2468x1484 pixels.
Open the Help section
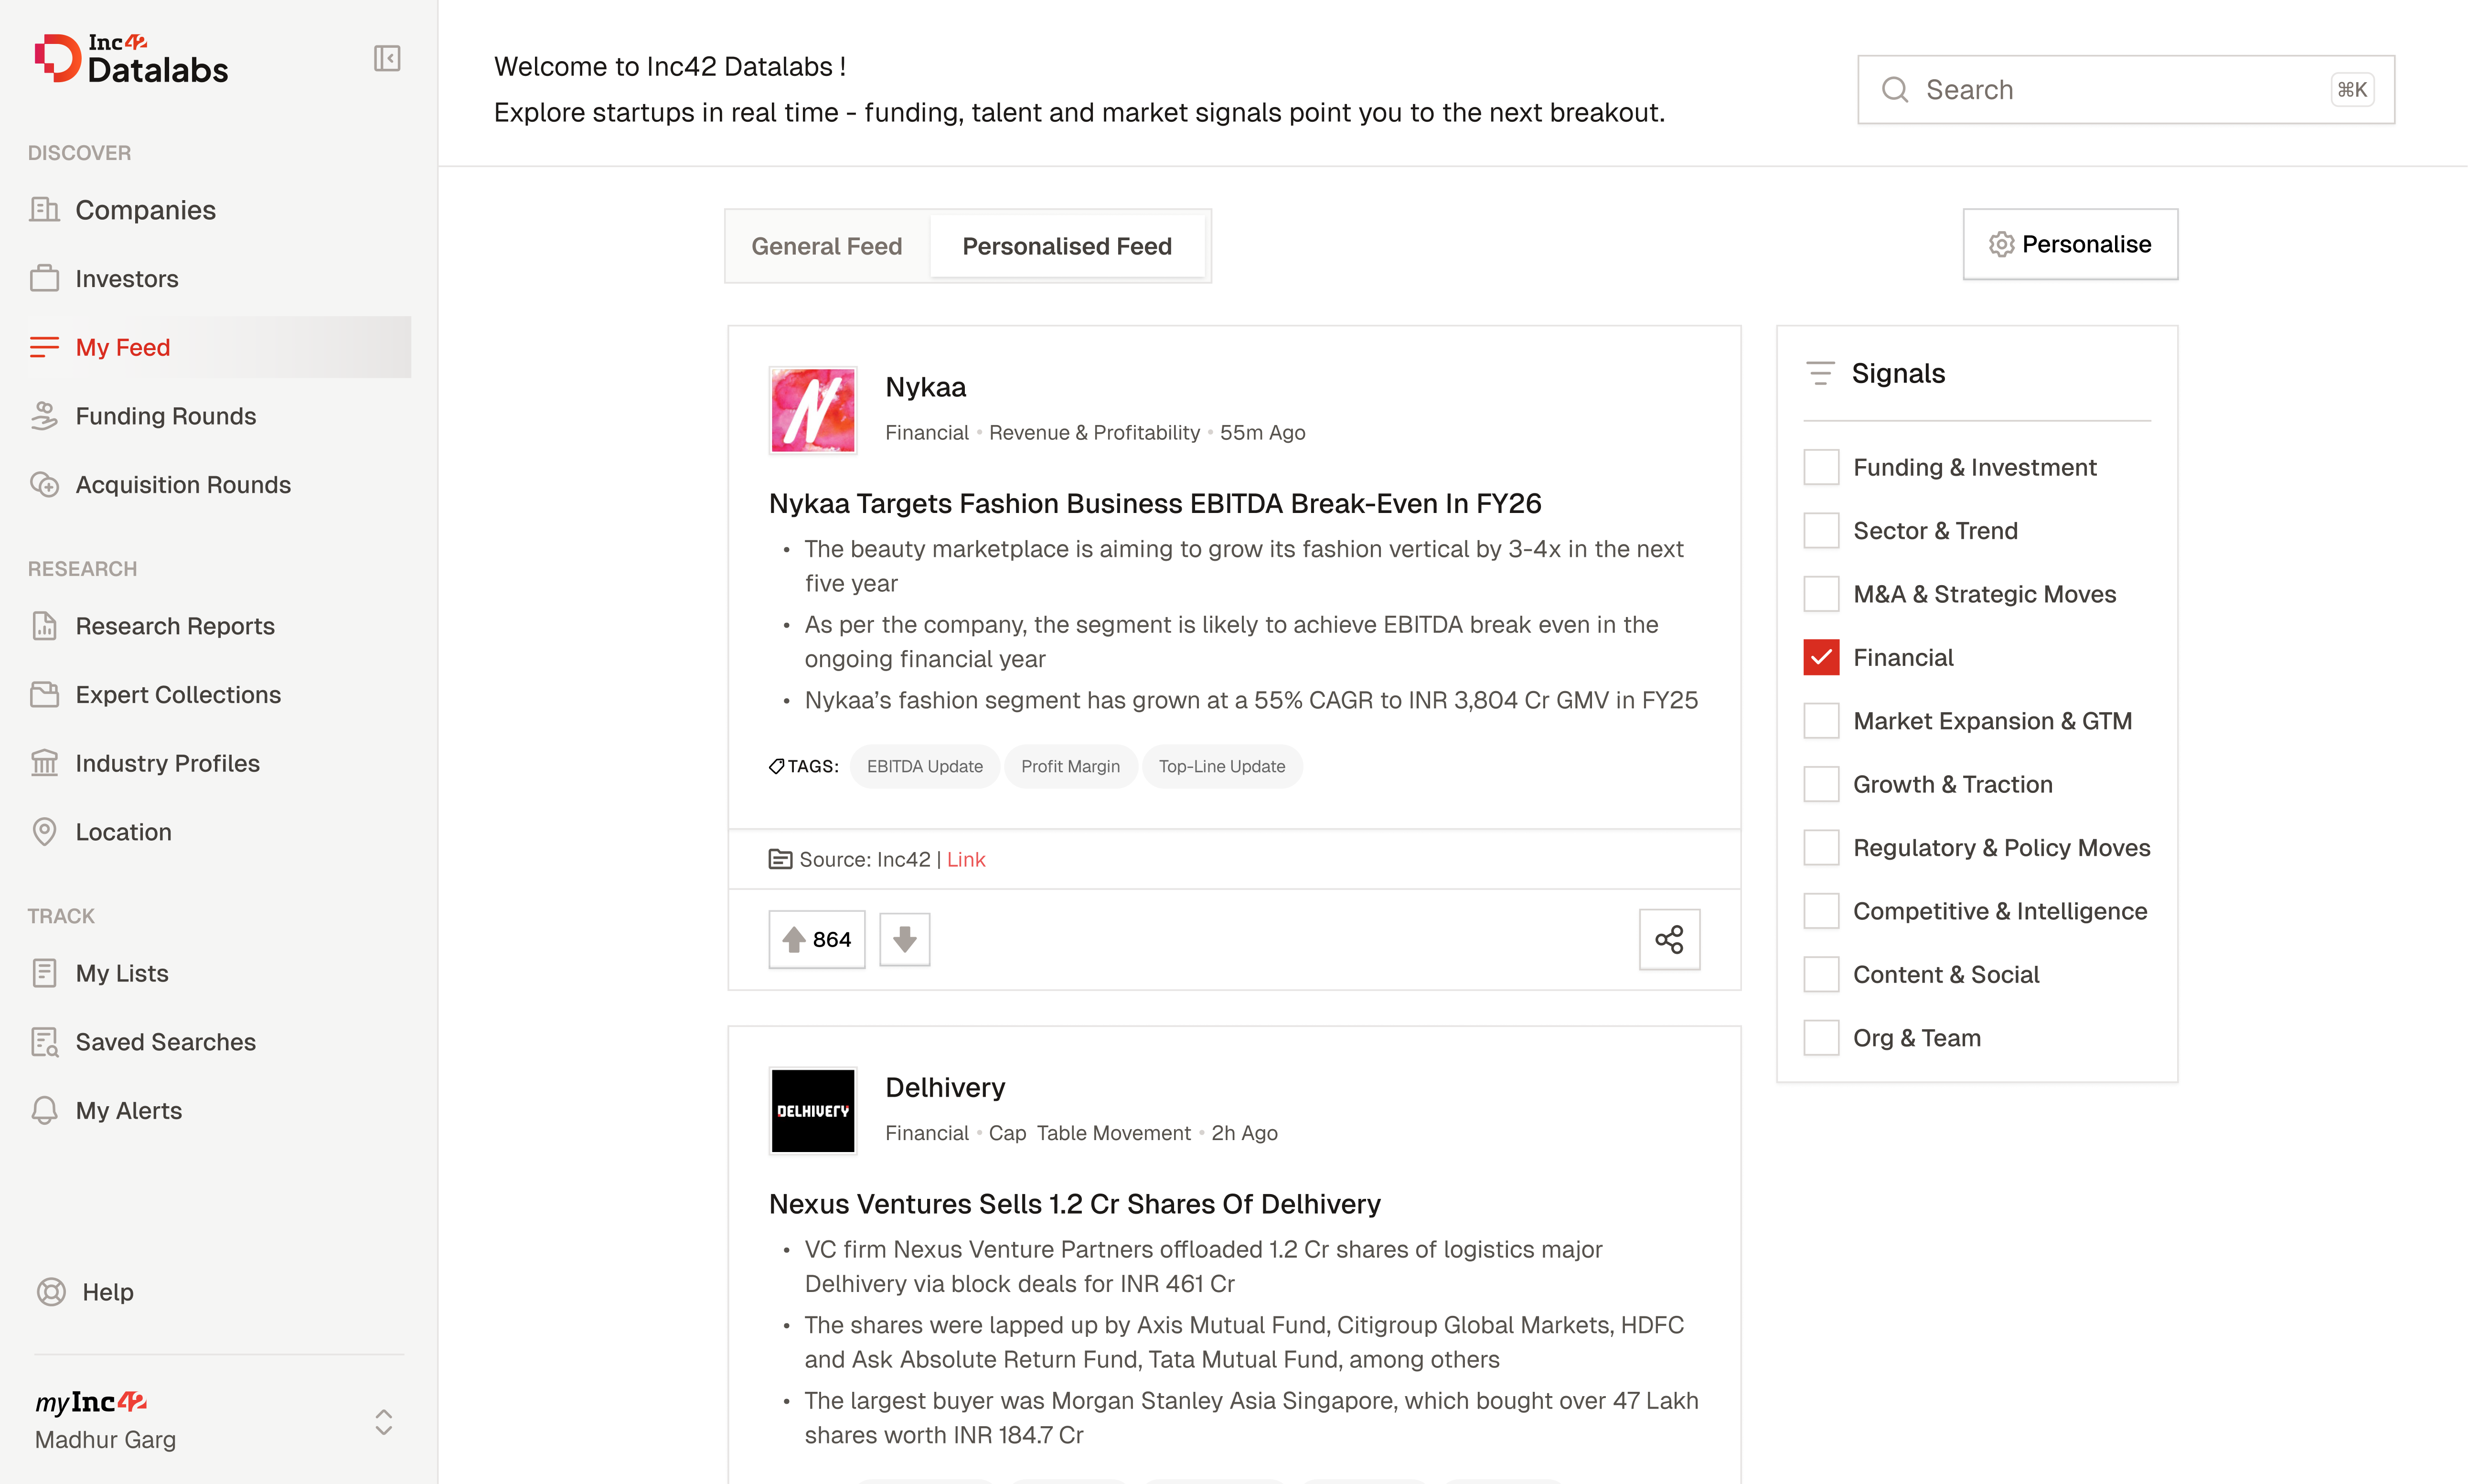pyautogui.click(x=107, y=1292)
